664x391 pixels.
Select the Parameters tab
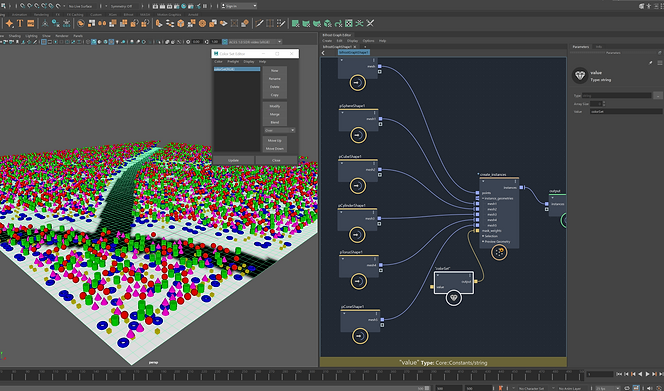[581, 47]
